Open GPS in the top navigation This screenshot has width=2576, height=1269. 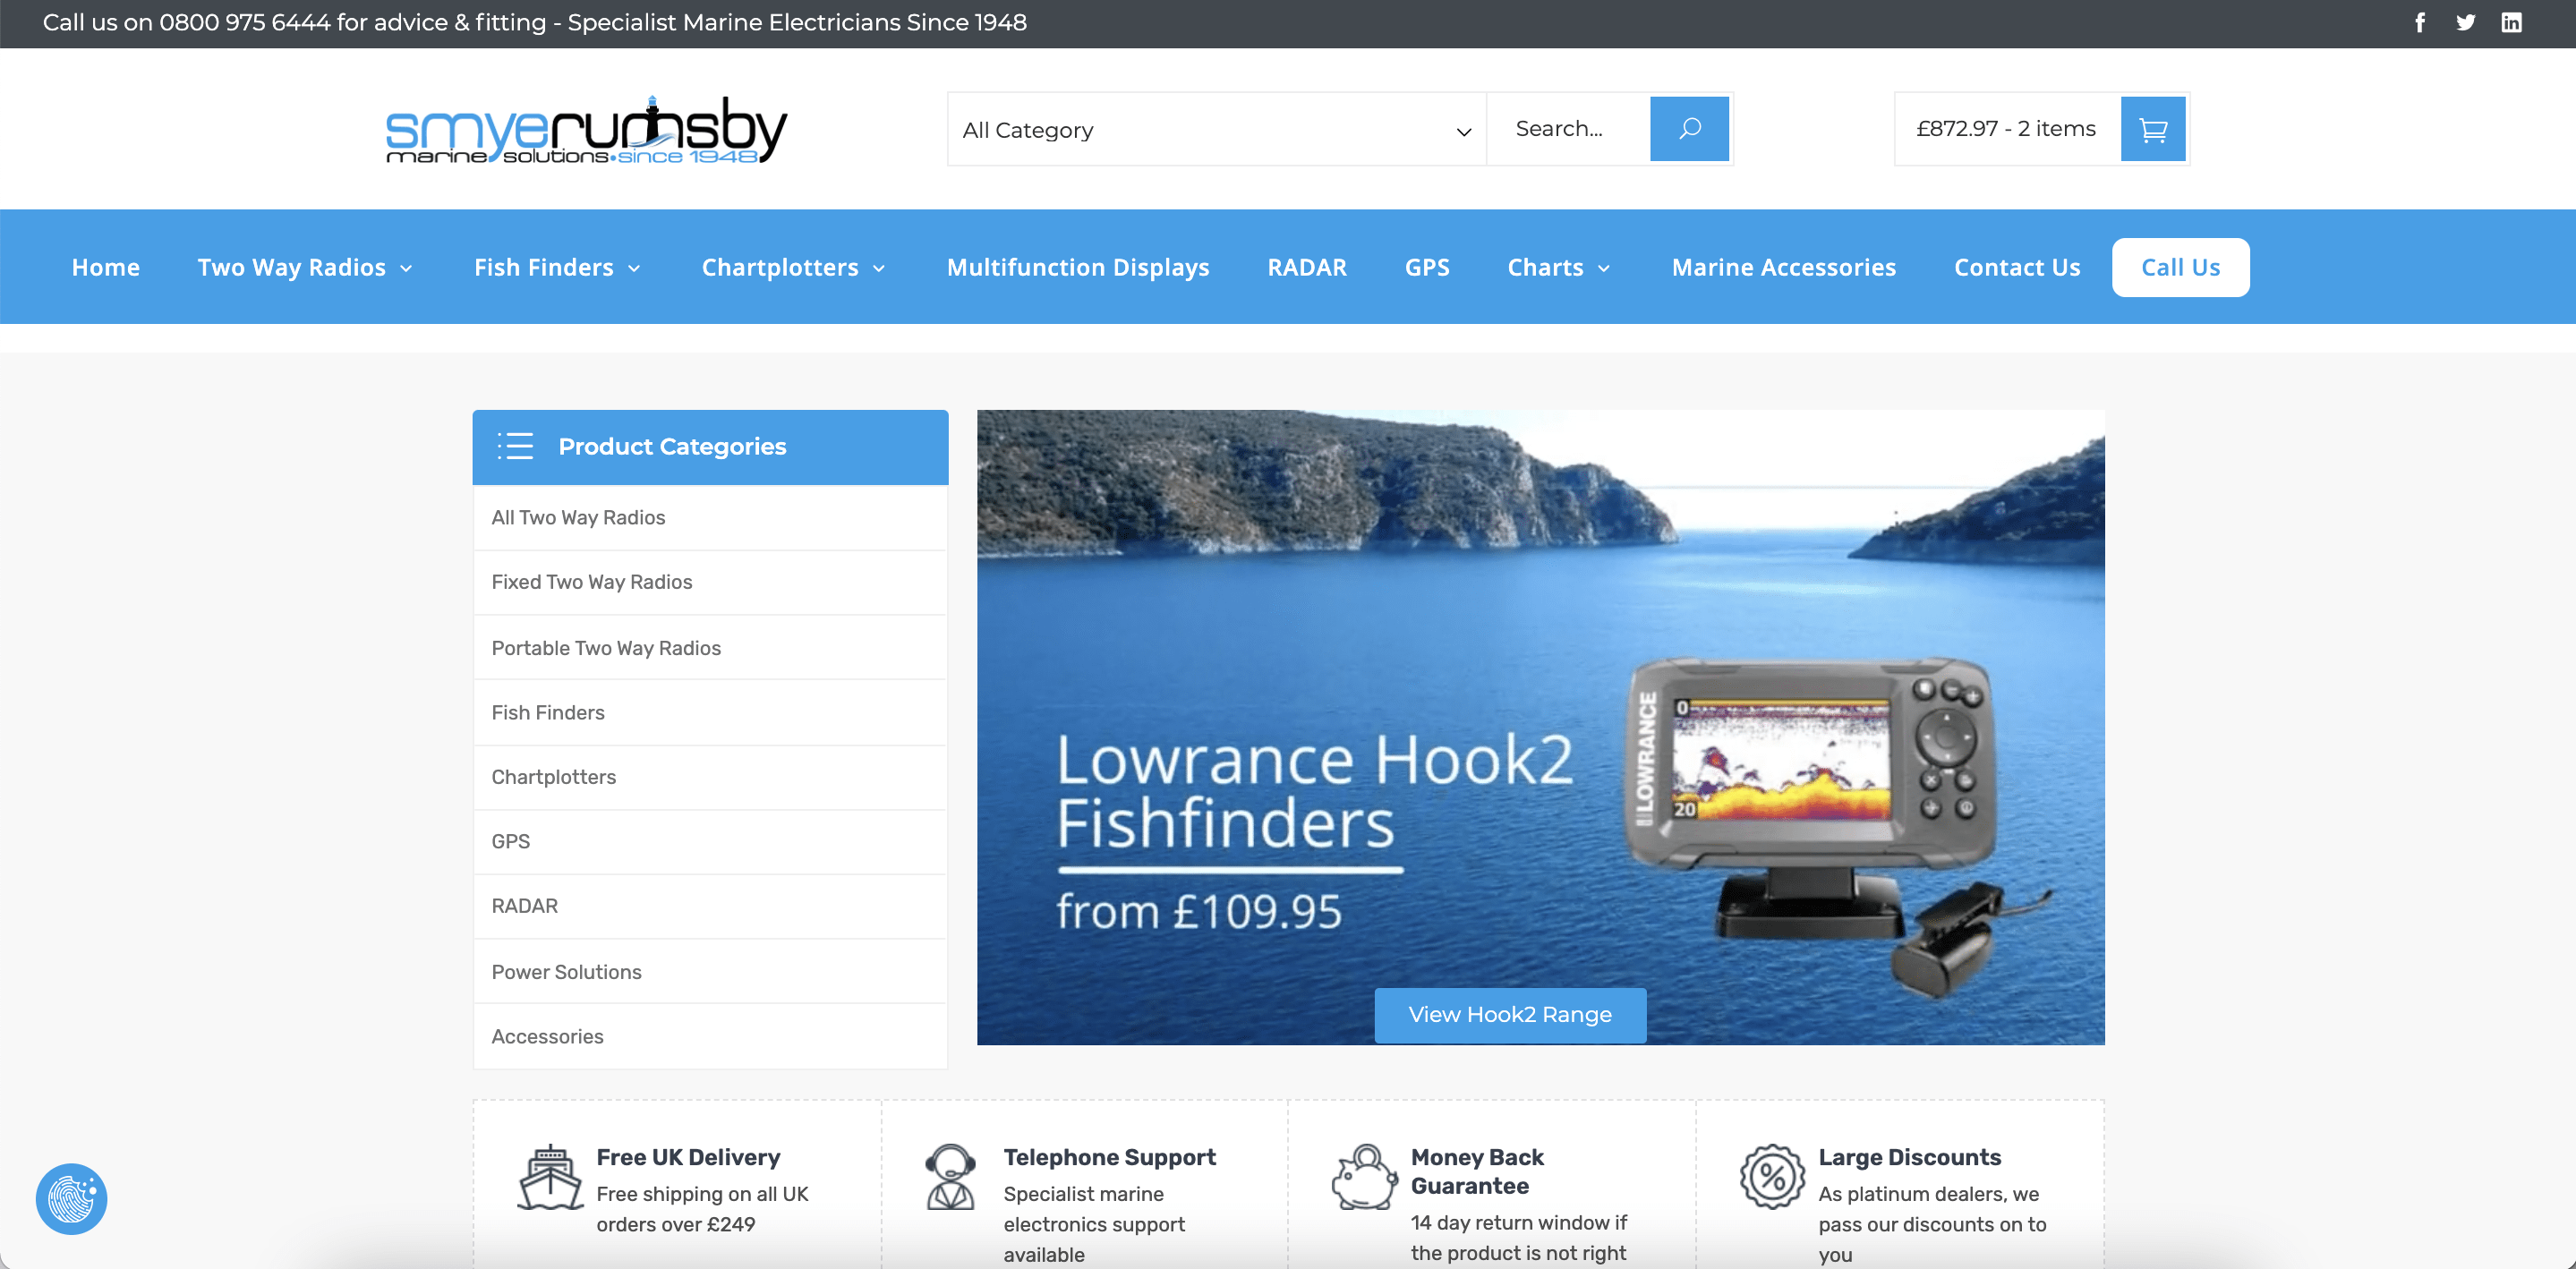[x=1427, y=267]
